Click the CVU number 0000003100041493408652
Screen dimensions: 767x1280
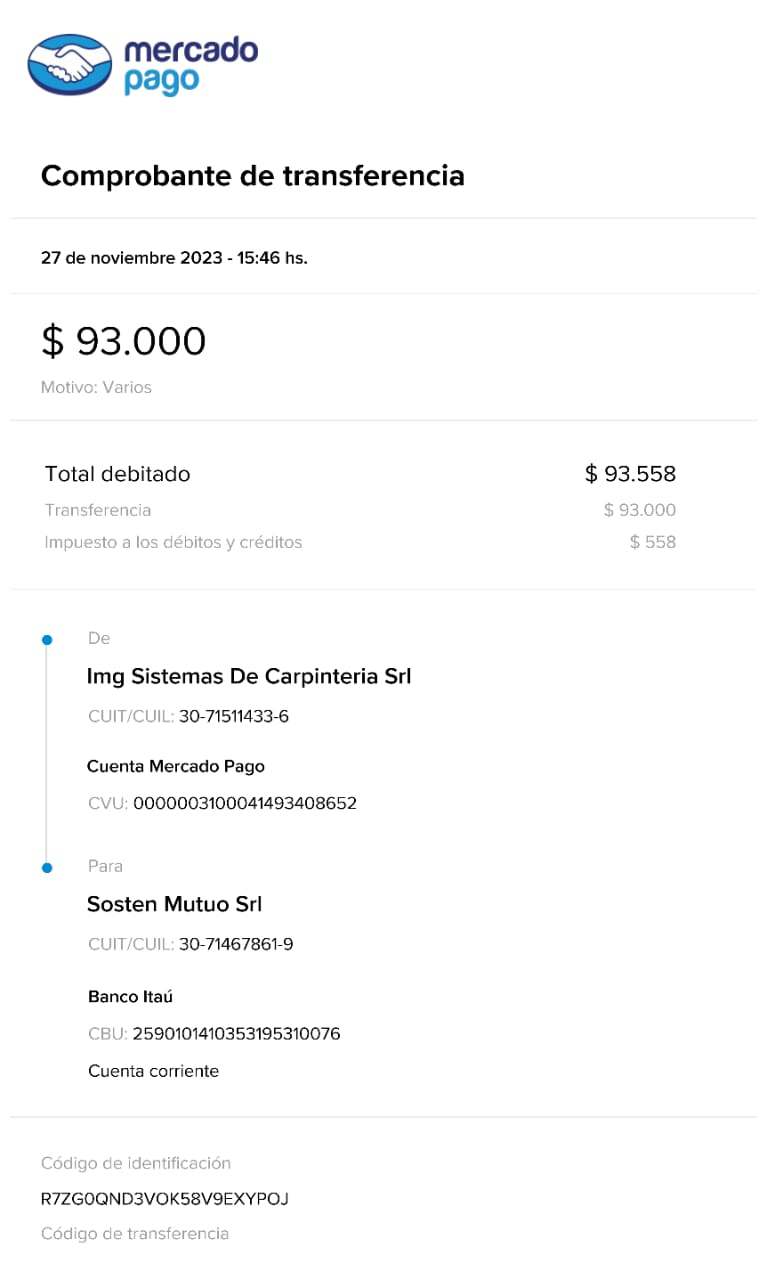pos(245,803)
